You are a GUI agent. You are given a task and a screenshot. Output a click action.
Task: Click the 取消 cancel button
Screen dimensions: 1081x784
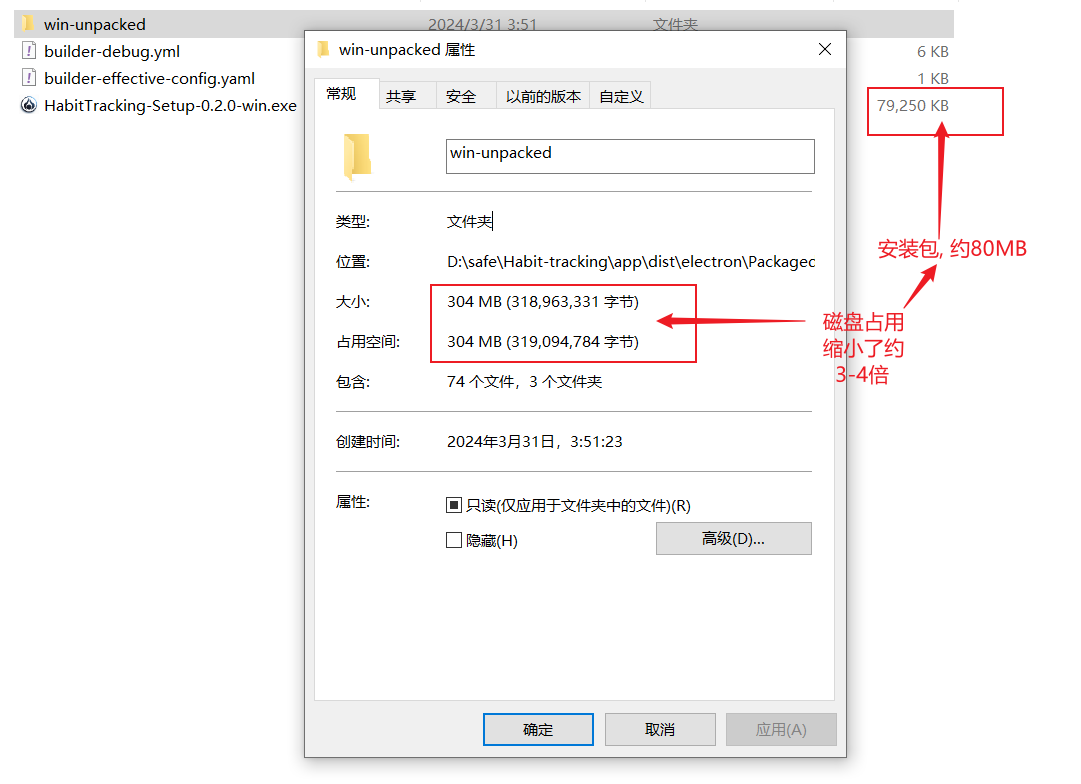660,730
